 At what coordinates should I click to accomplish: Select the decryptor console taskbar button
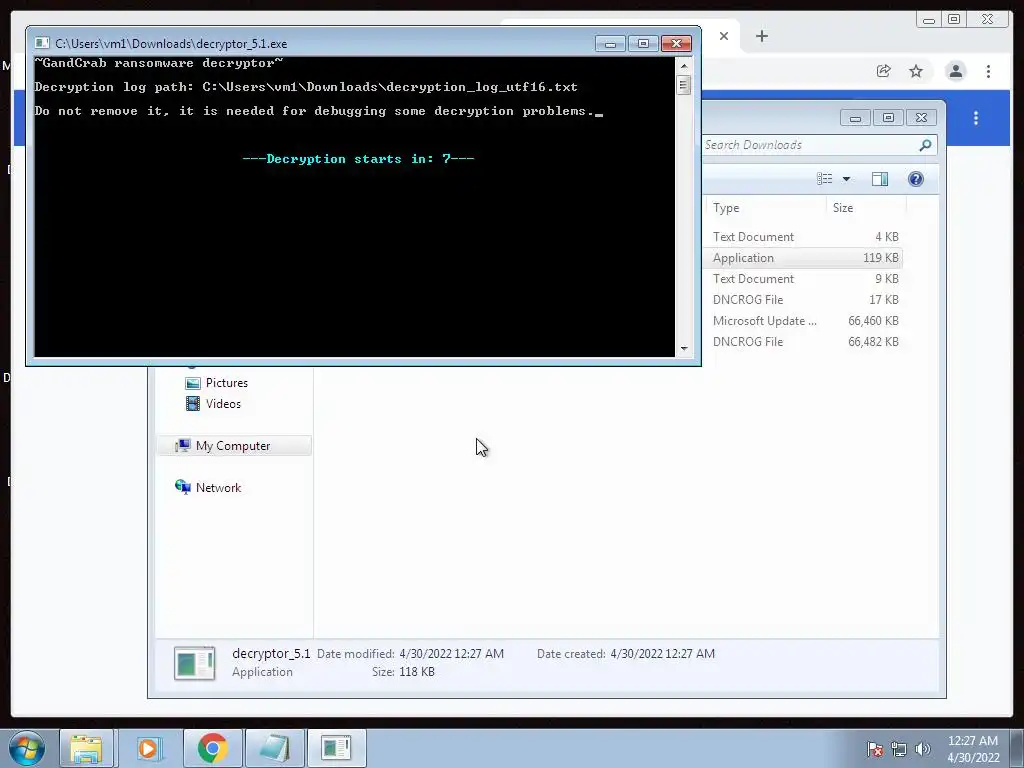[x=336, y=748]
